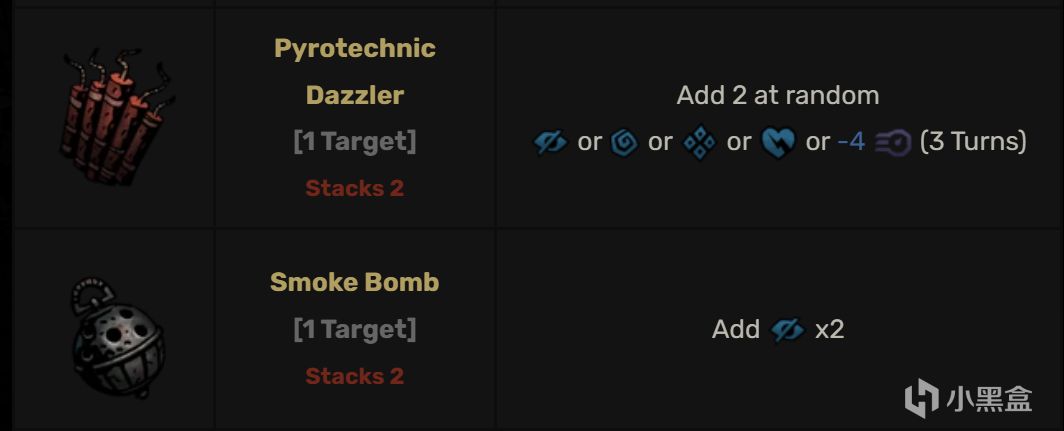Click the blue -4 speed value
Screen dimensions: 1064x431
point(850,142)
